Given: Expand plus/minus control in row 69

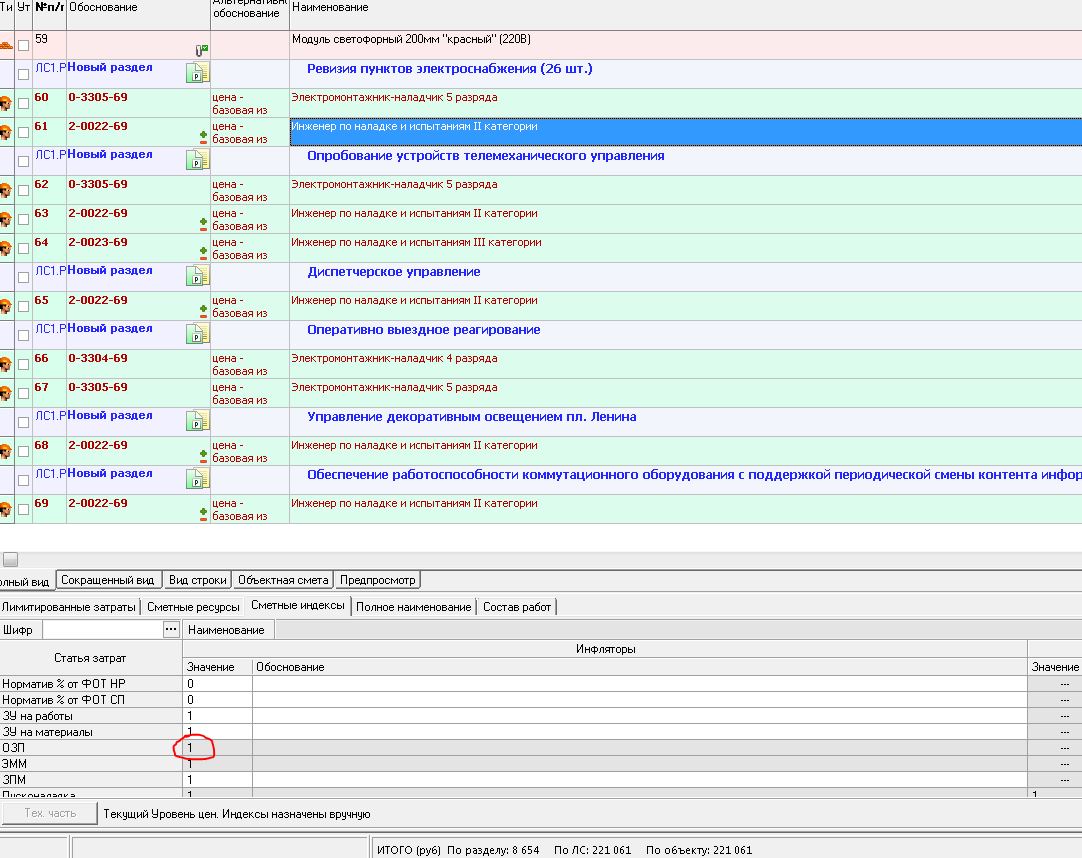Looking at the screenshot, I should (x=203, y=514).
